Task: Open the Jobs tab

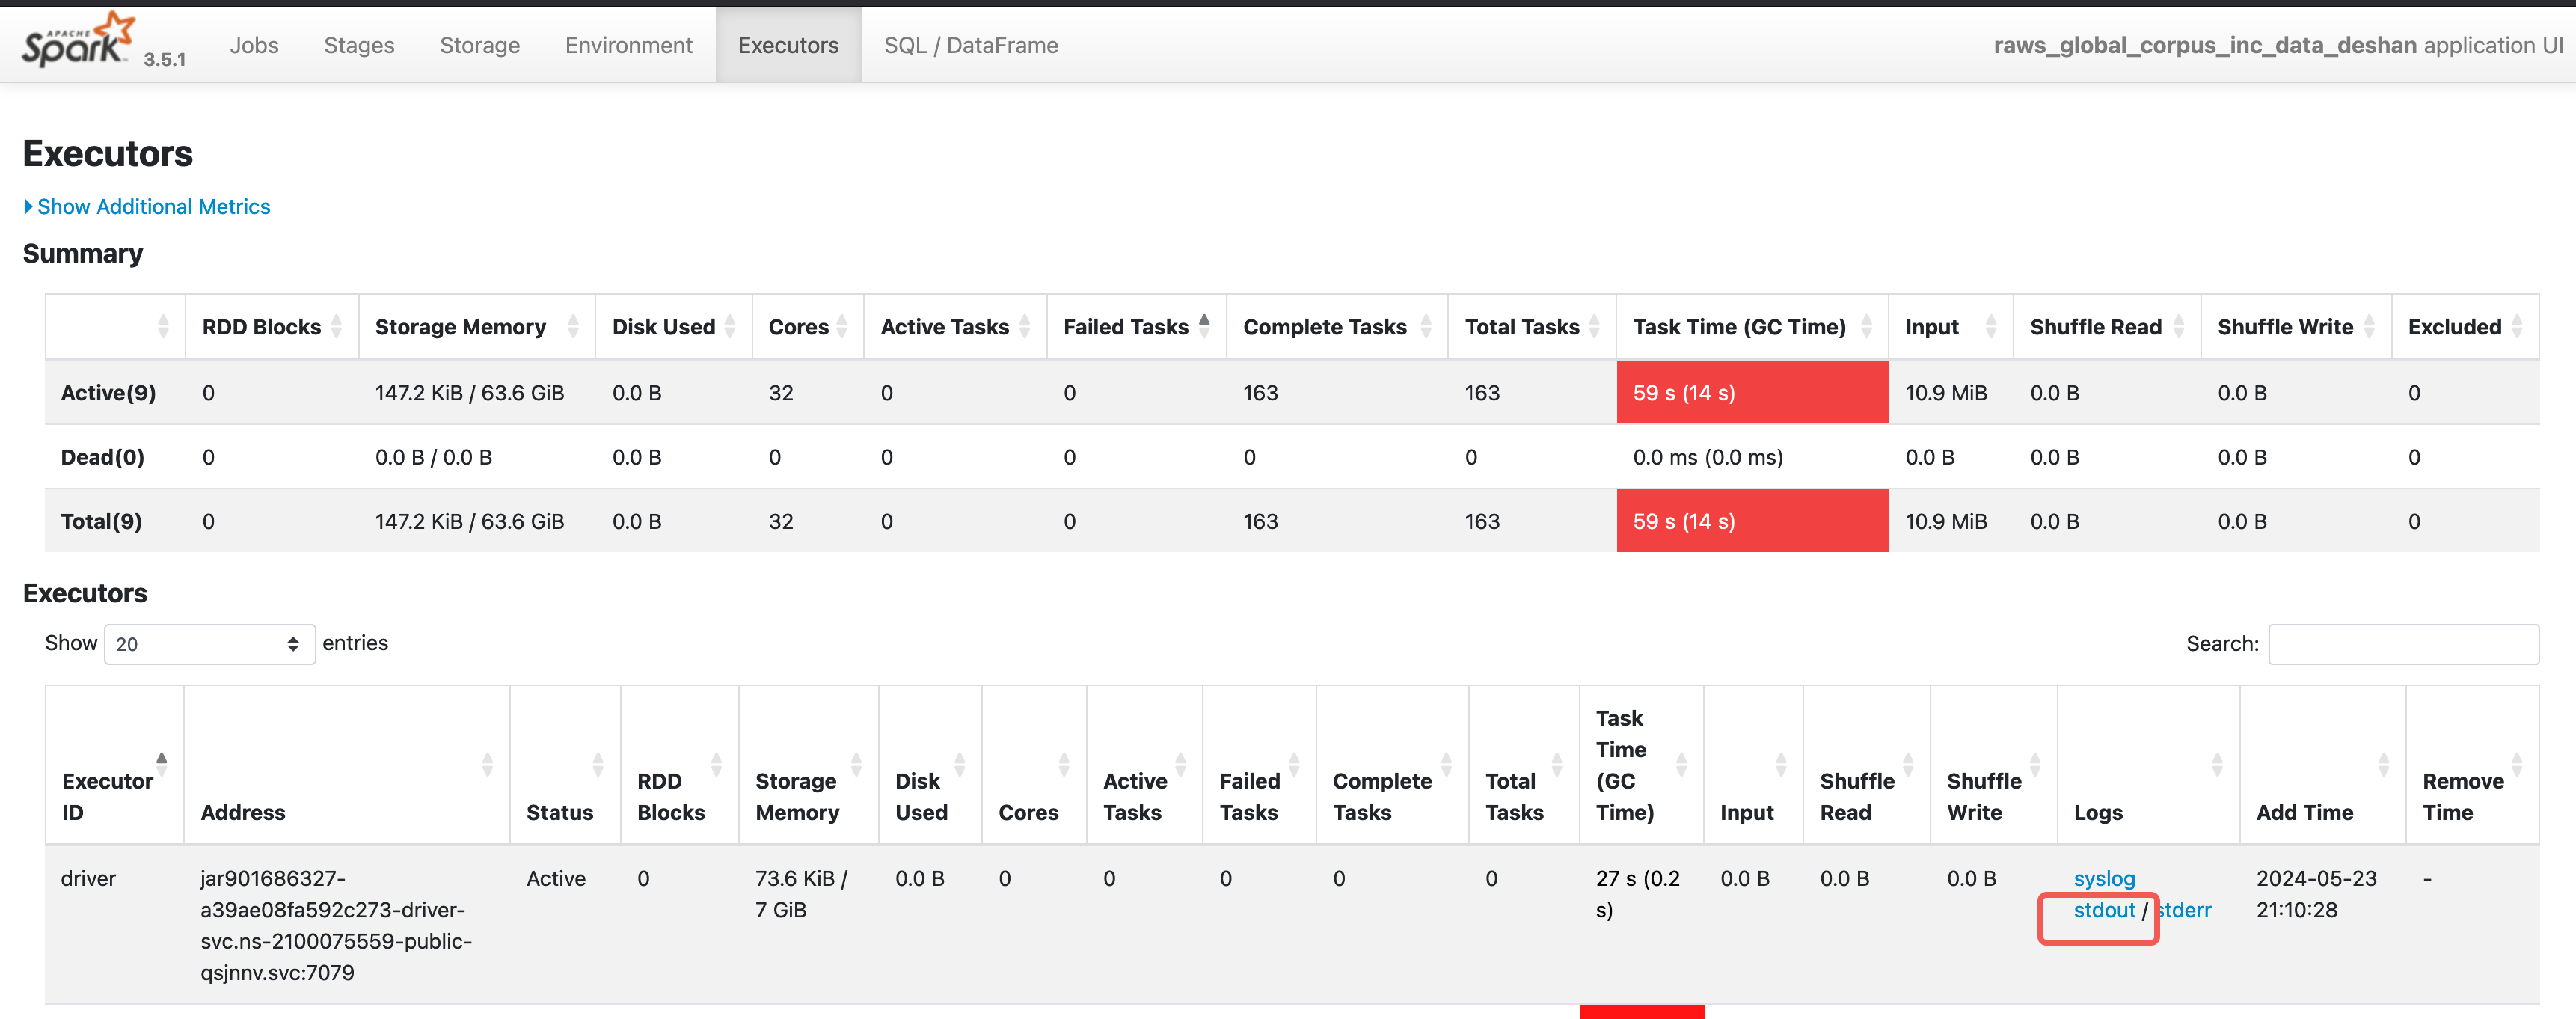Action: coord(254,45)
